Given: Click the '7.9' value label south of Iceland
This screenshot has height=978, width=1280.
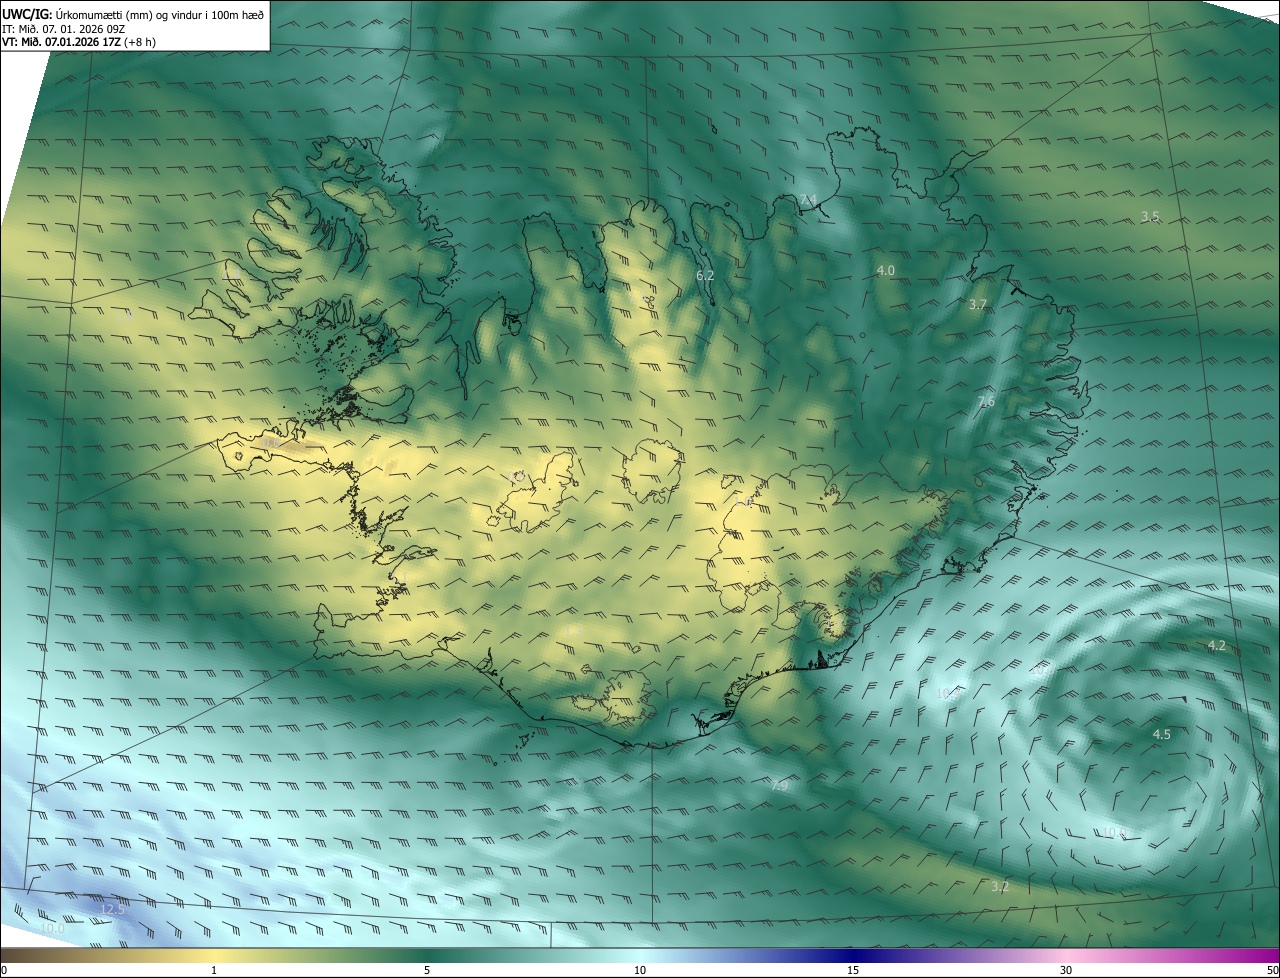Looking at the screenshot, I should [779, 787].
